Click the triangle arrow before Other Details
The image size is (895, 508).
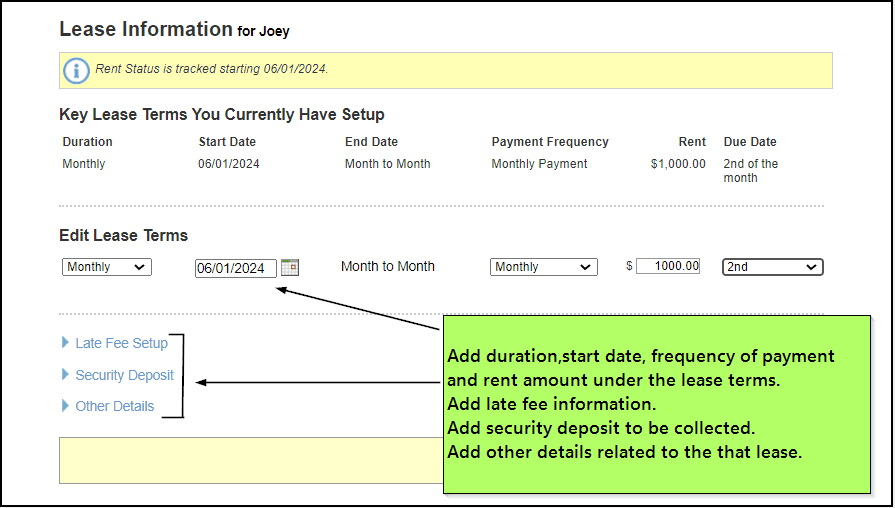tap(66, 406)
